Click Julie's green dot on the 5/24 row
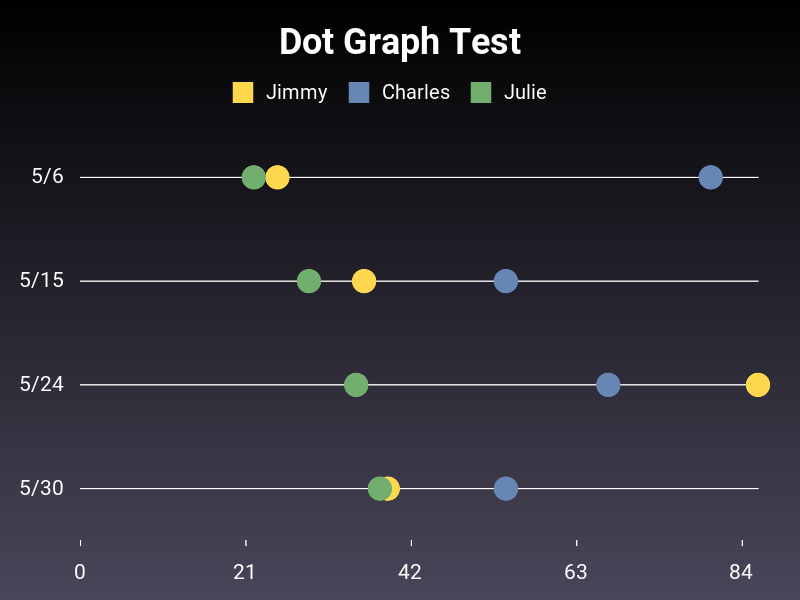This screenshot has width=800, height=600. tap(356, 385)
